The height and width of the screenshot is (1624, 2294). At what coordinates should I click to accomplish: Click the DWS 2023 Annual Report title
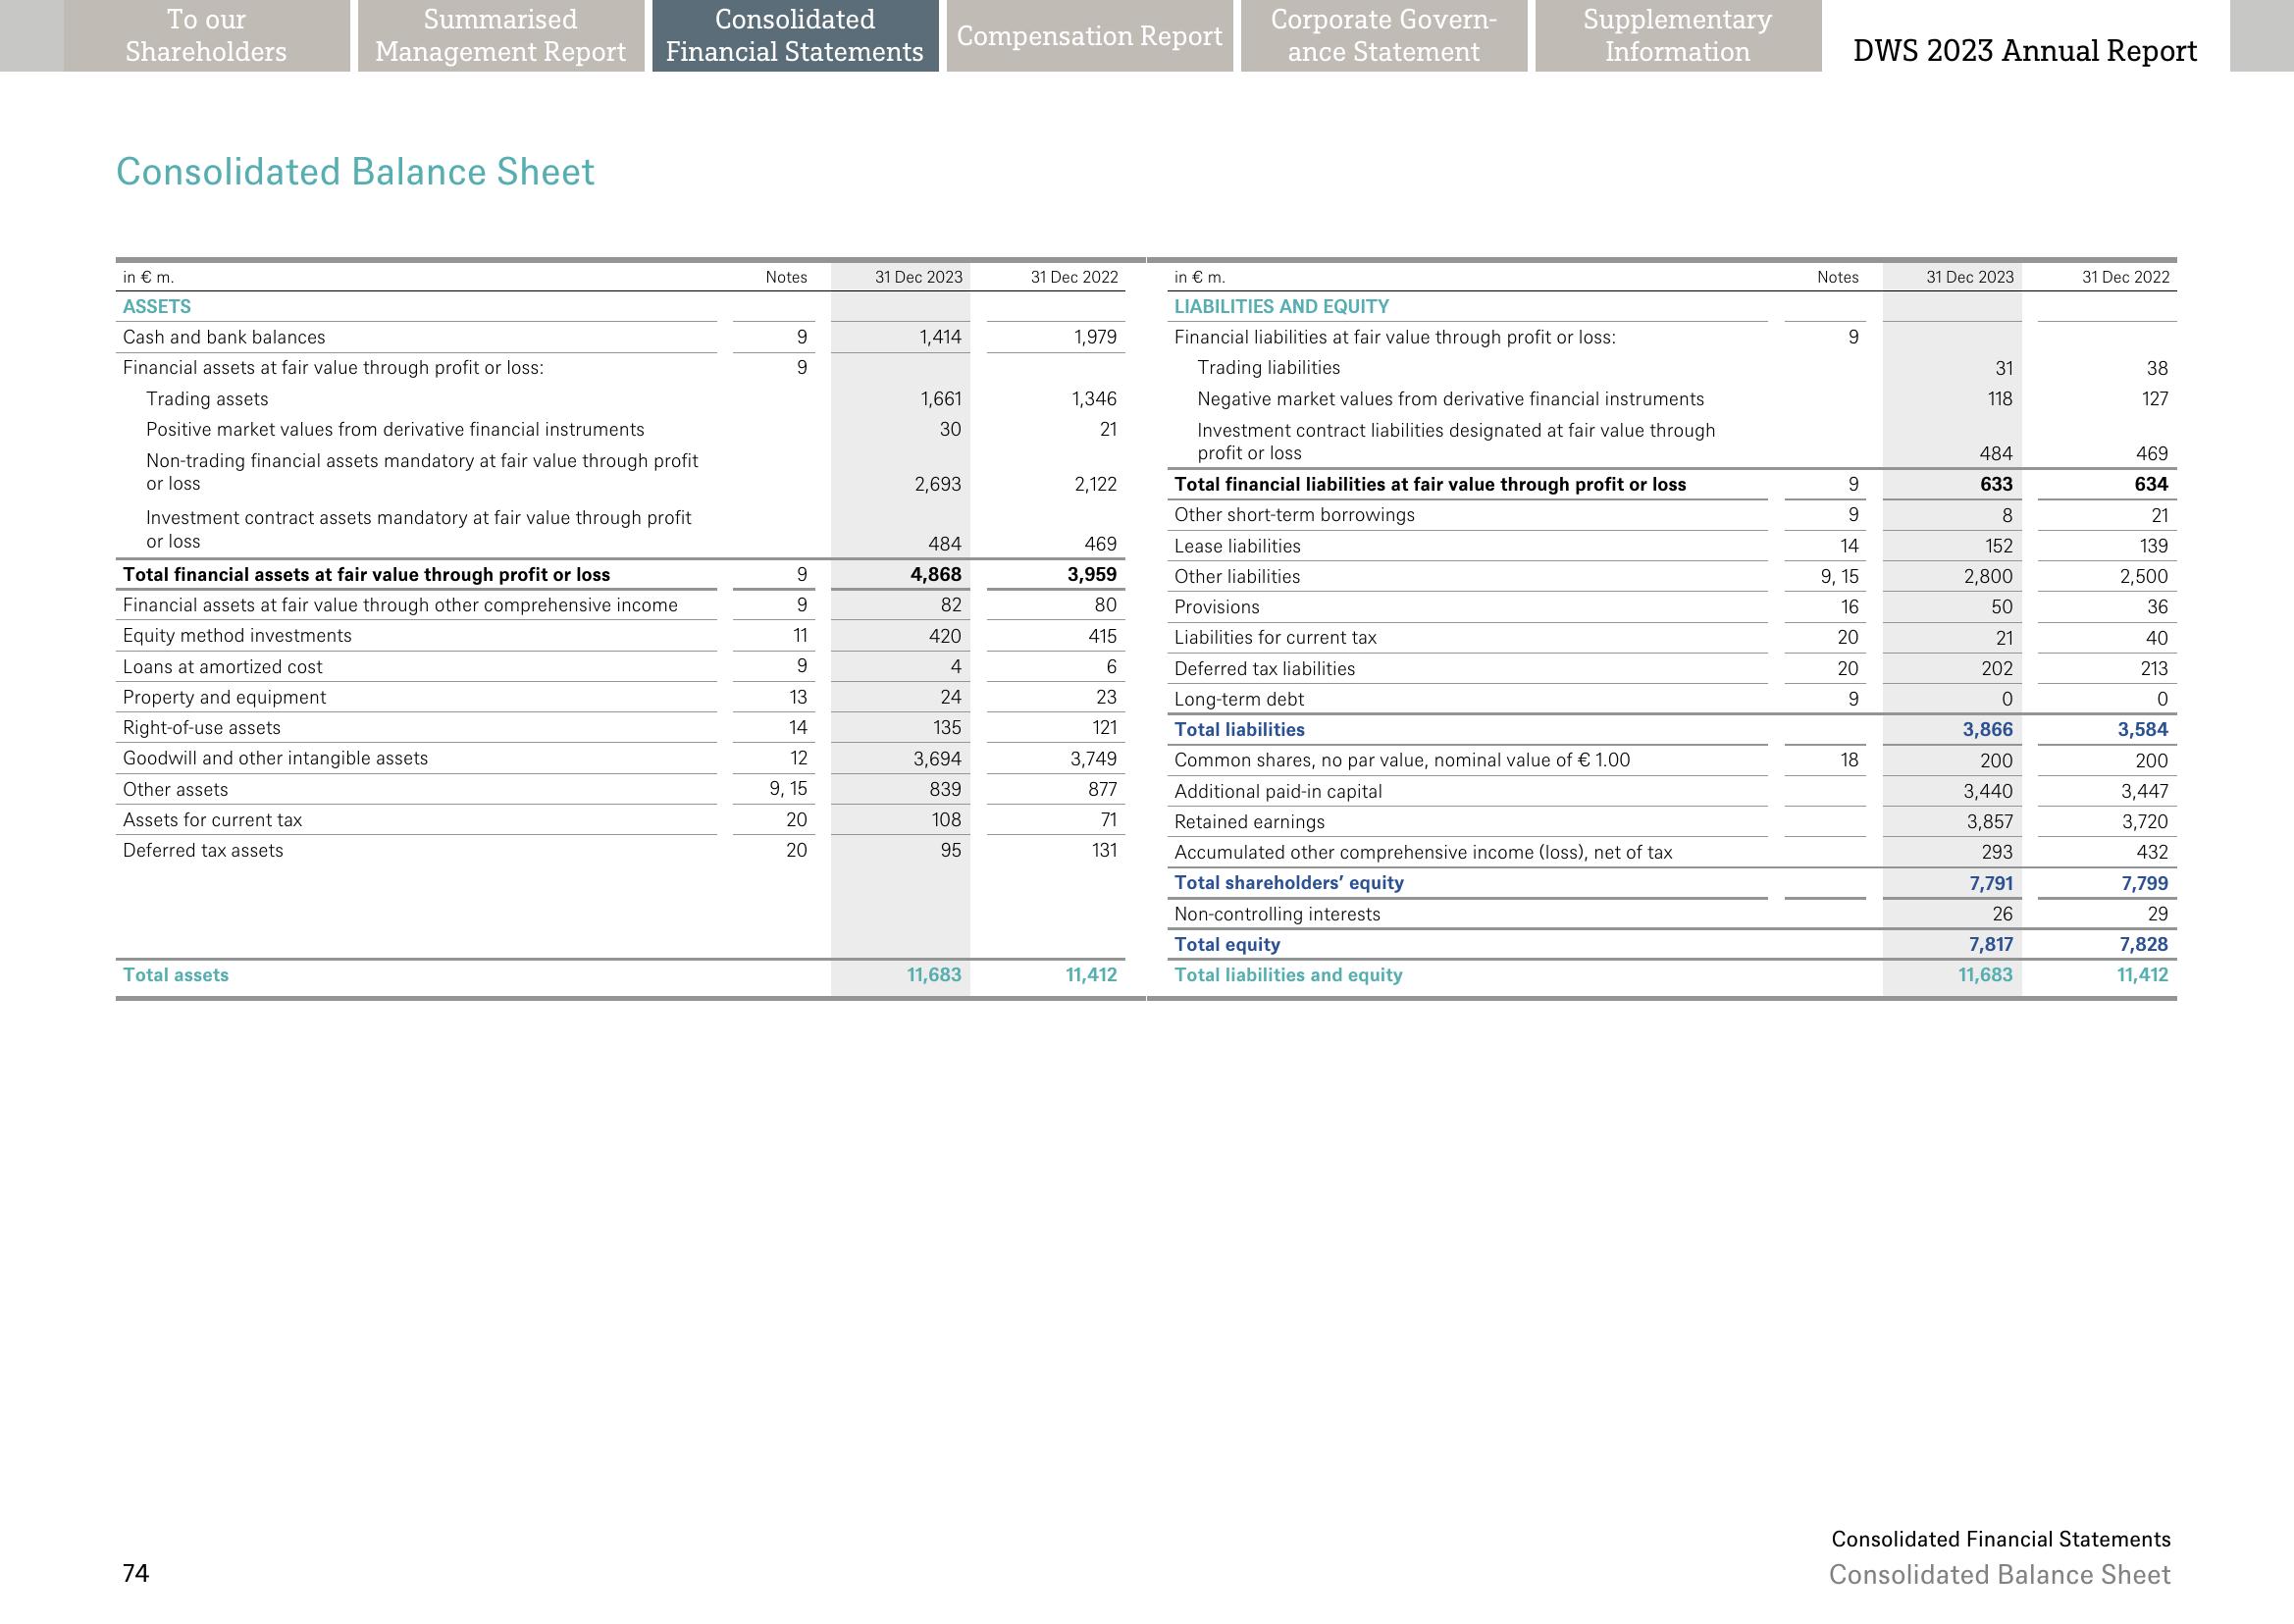tap(2024, 51)
